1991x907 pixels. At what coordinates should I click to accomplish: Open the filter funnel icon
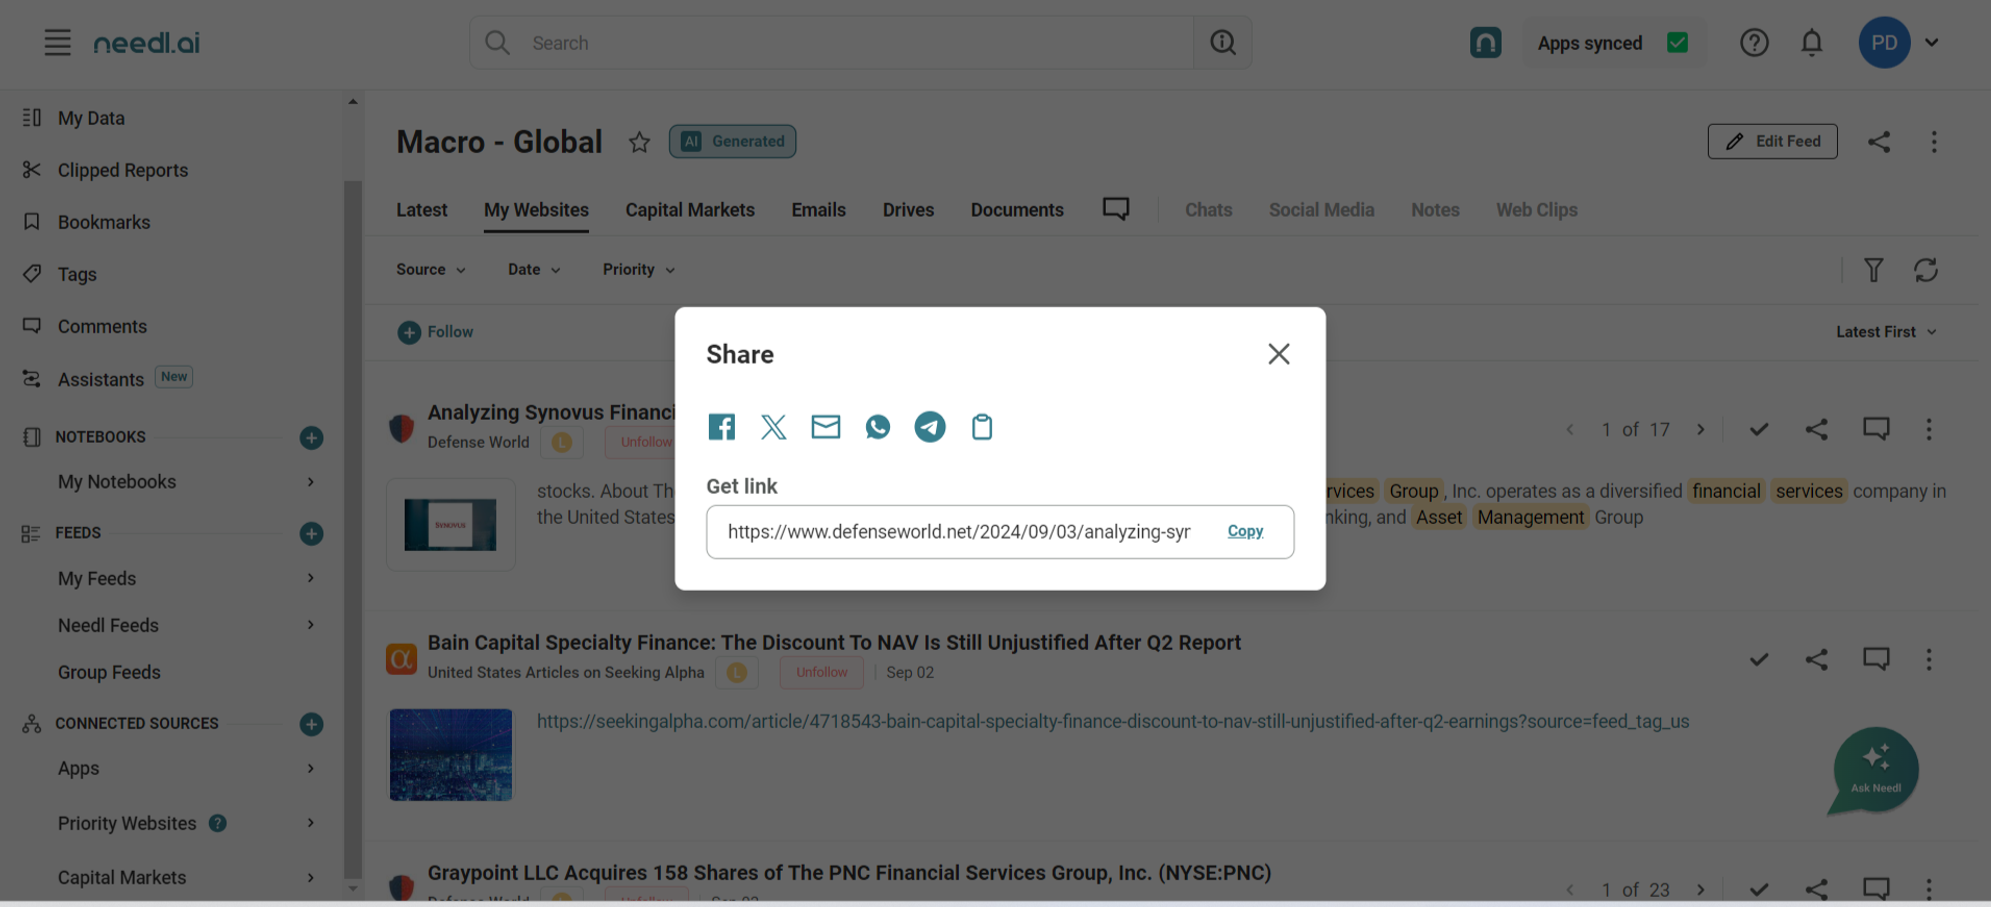pos(1873,270)
